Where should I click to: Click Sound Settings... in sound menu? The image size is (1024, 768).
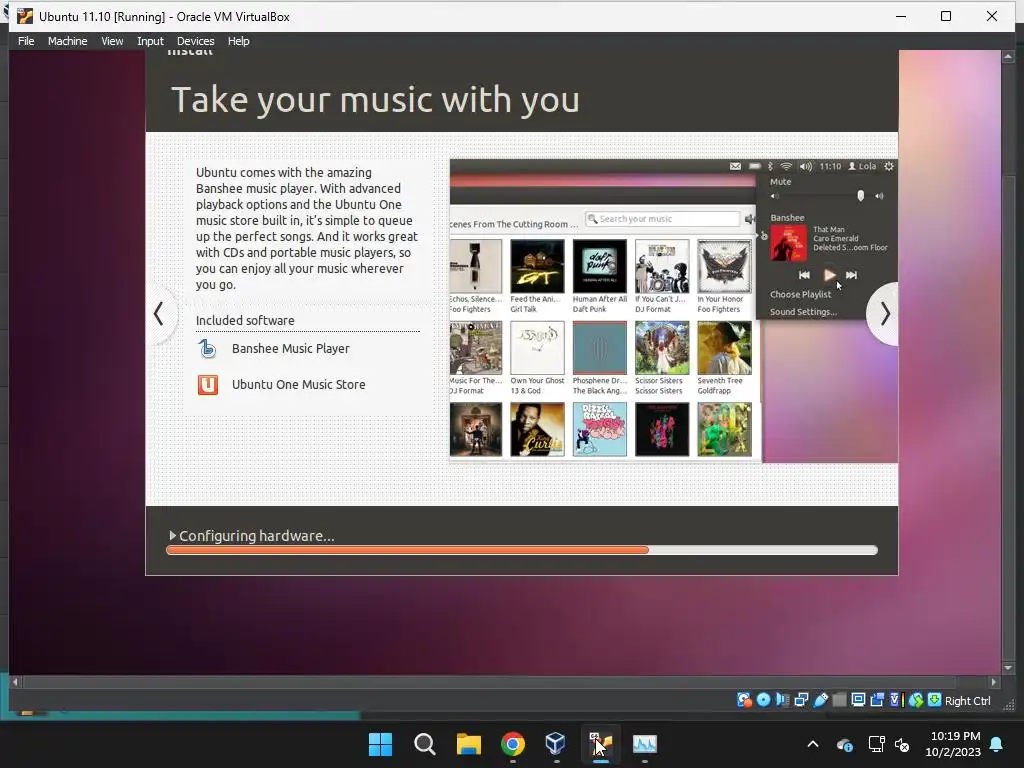803,312
